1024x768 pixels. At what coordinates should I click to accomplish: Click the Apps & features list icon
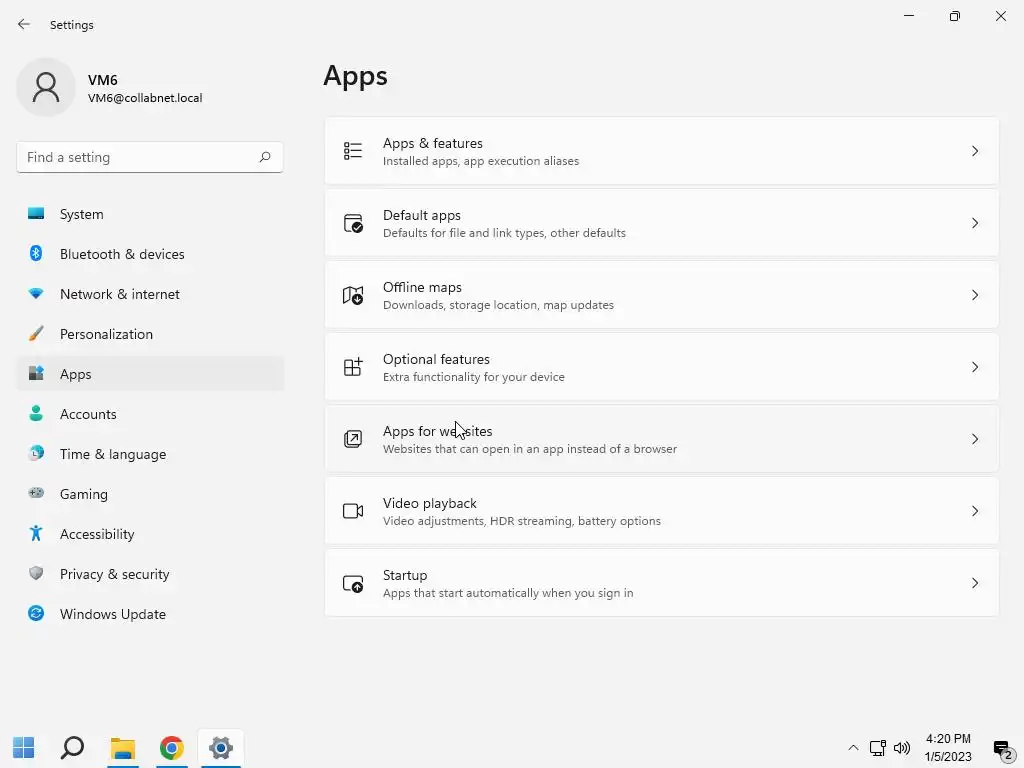tap(353, 151)
